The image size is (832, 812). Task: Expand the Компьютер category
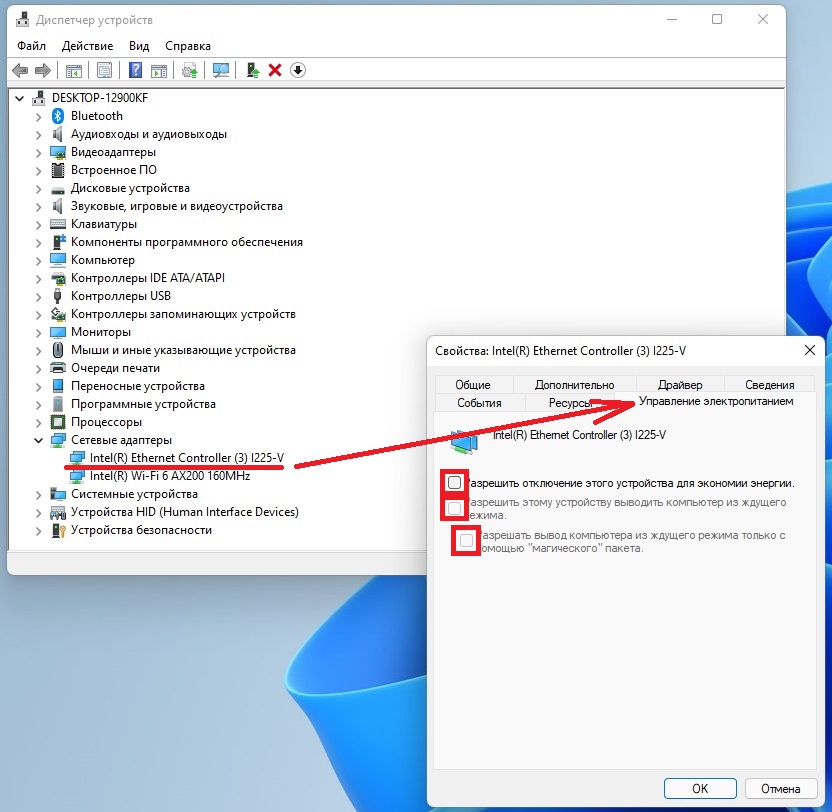(38, 261)
